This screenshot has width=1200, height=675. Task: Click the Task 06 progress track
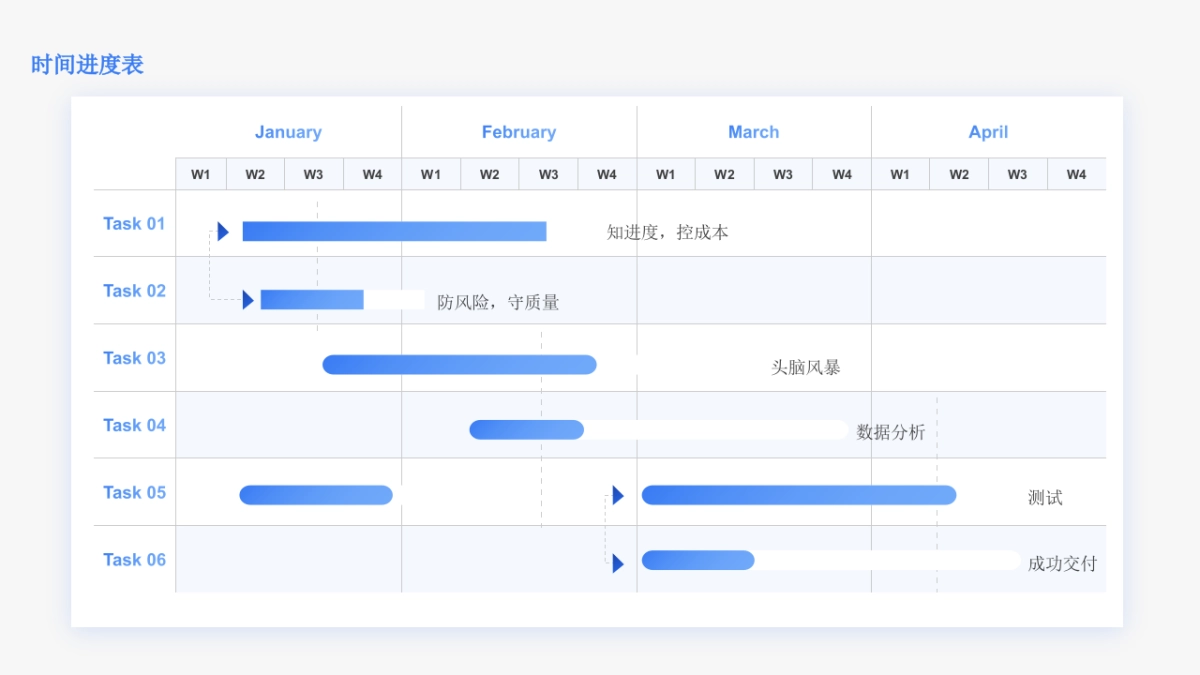tap(880, 561)
